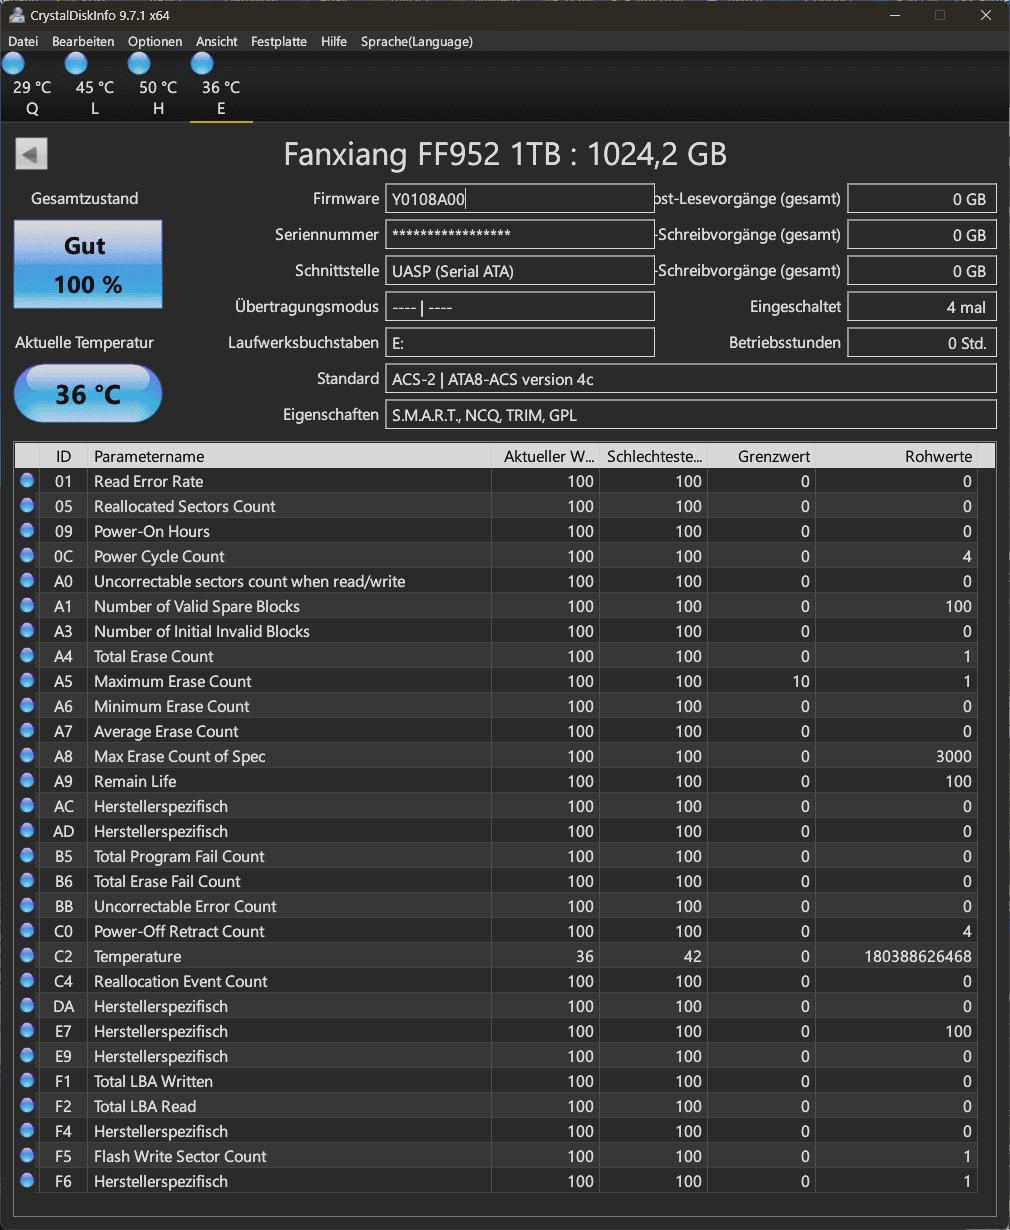Click status icon for Number of Valid Spare Blocks

click(27, 606)
